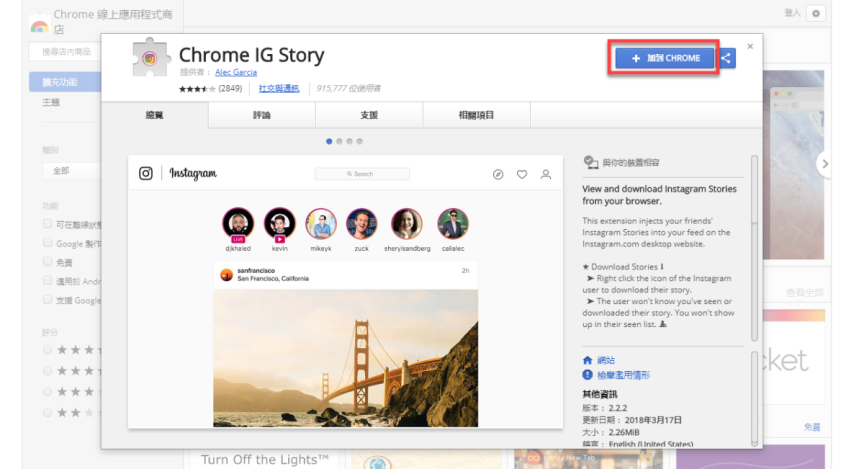The width and height of the screenshot is (864, 469).
Task: Open zuck's story avatar
Action: 361,224
